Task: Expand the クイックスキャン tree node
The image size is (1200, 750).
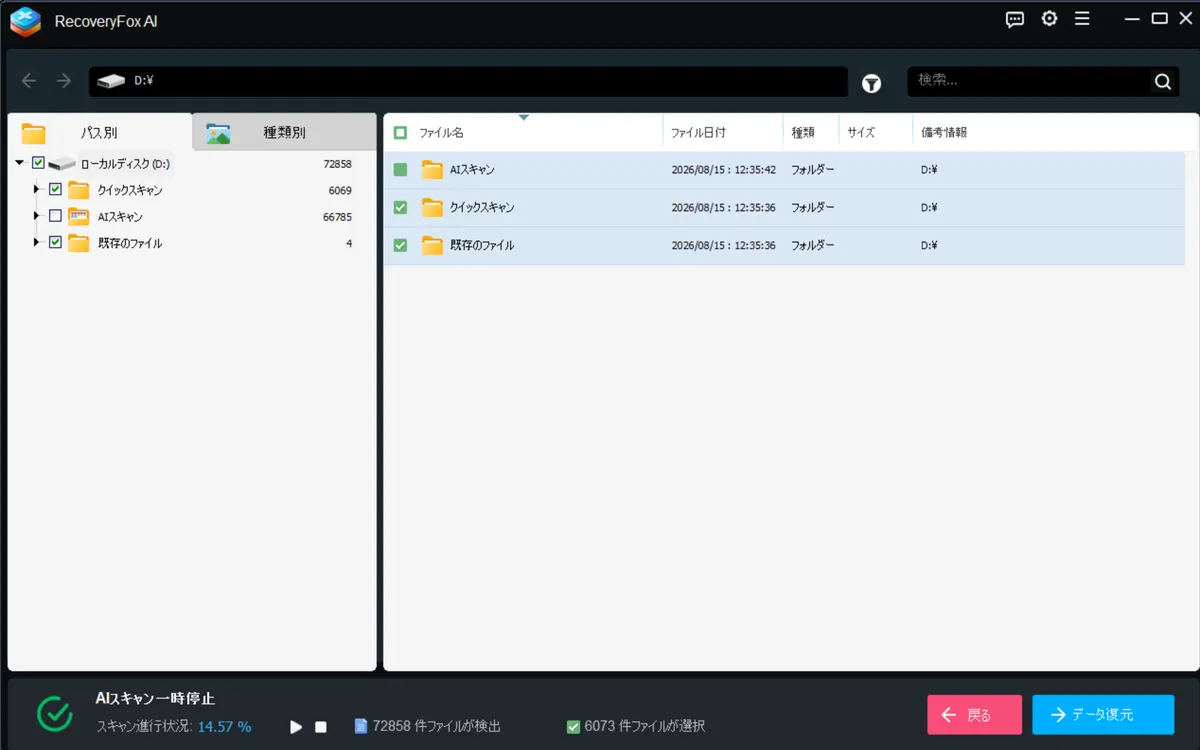Action: coord(37,189)
